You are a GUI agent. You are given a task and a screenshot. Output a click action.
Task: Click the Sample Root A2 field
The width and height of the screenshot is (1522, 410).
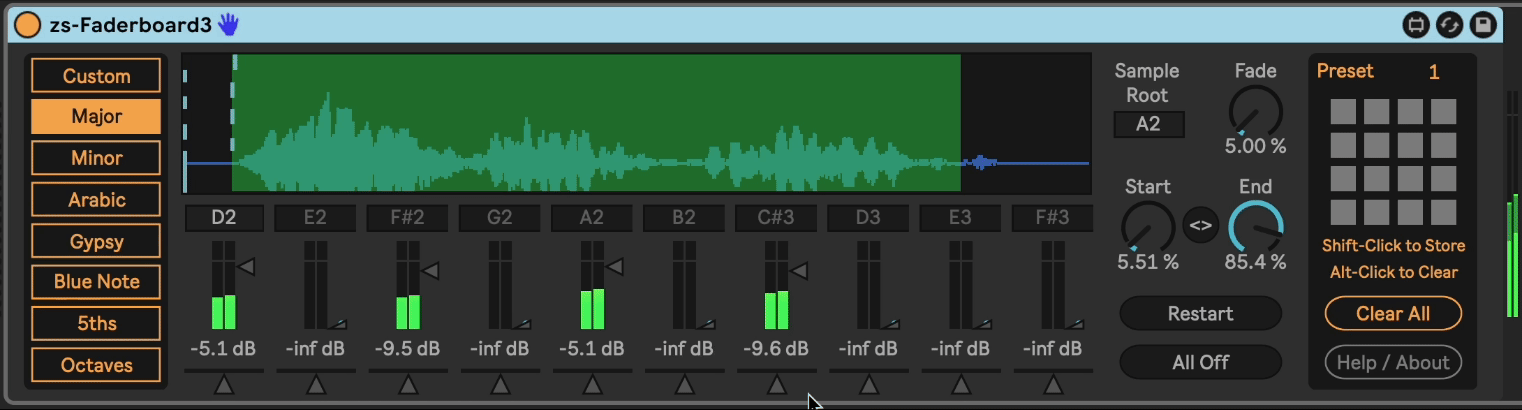click(x=1149, y=125)
